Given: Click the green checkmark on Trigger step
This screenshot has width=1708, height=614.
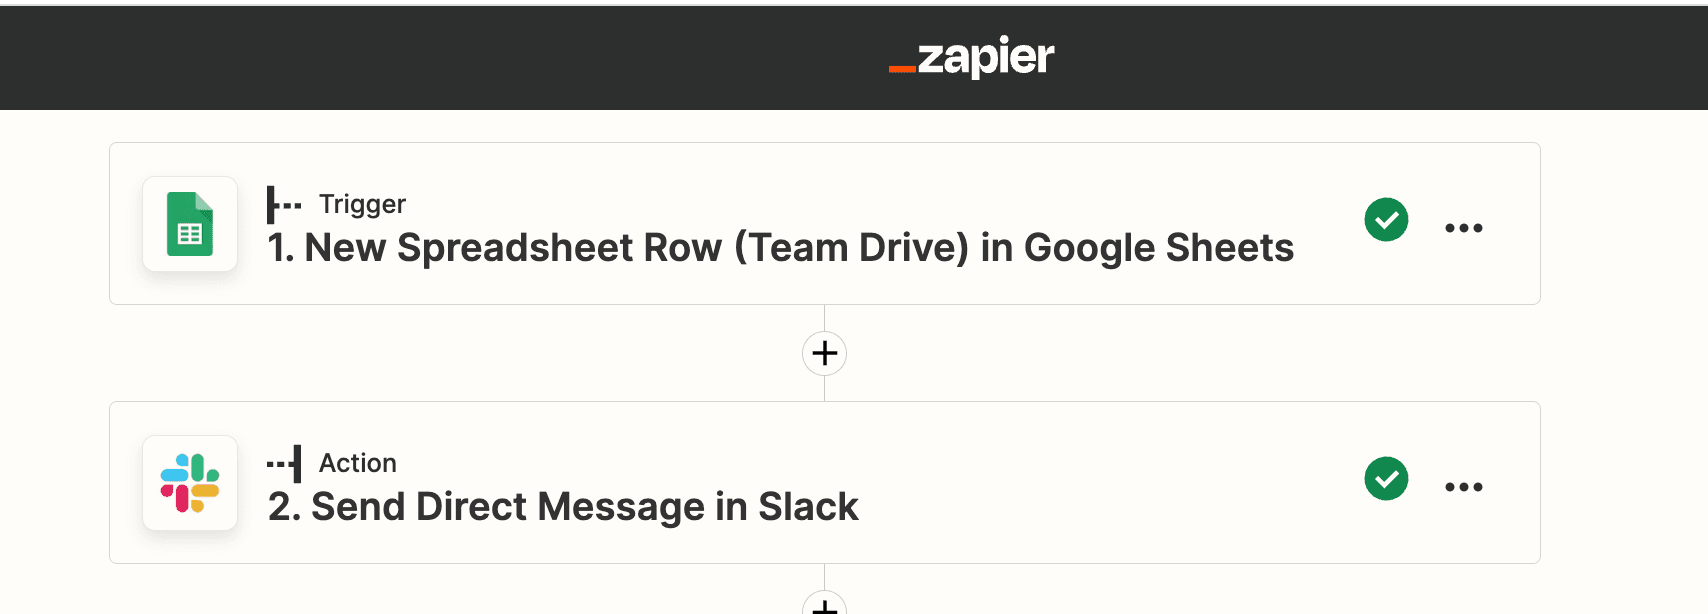Looking at the screenshot, I should [x=1386, y=220].
